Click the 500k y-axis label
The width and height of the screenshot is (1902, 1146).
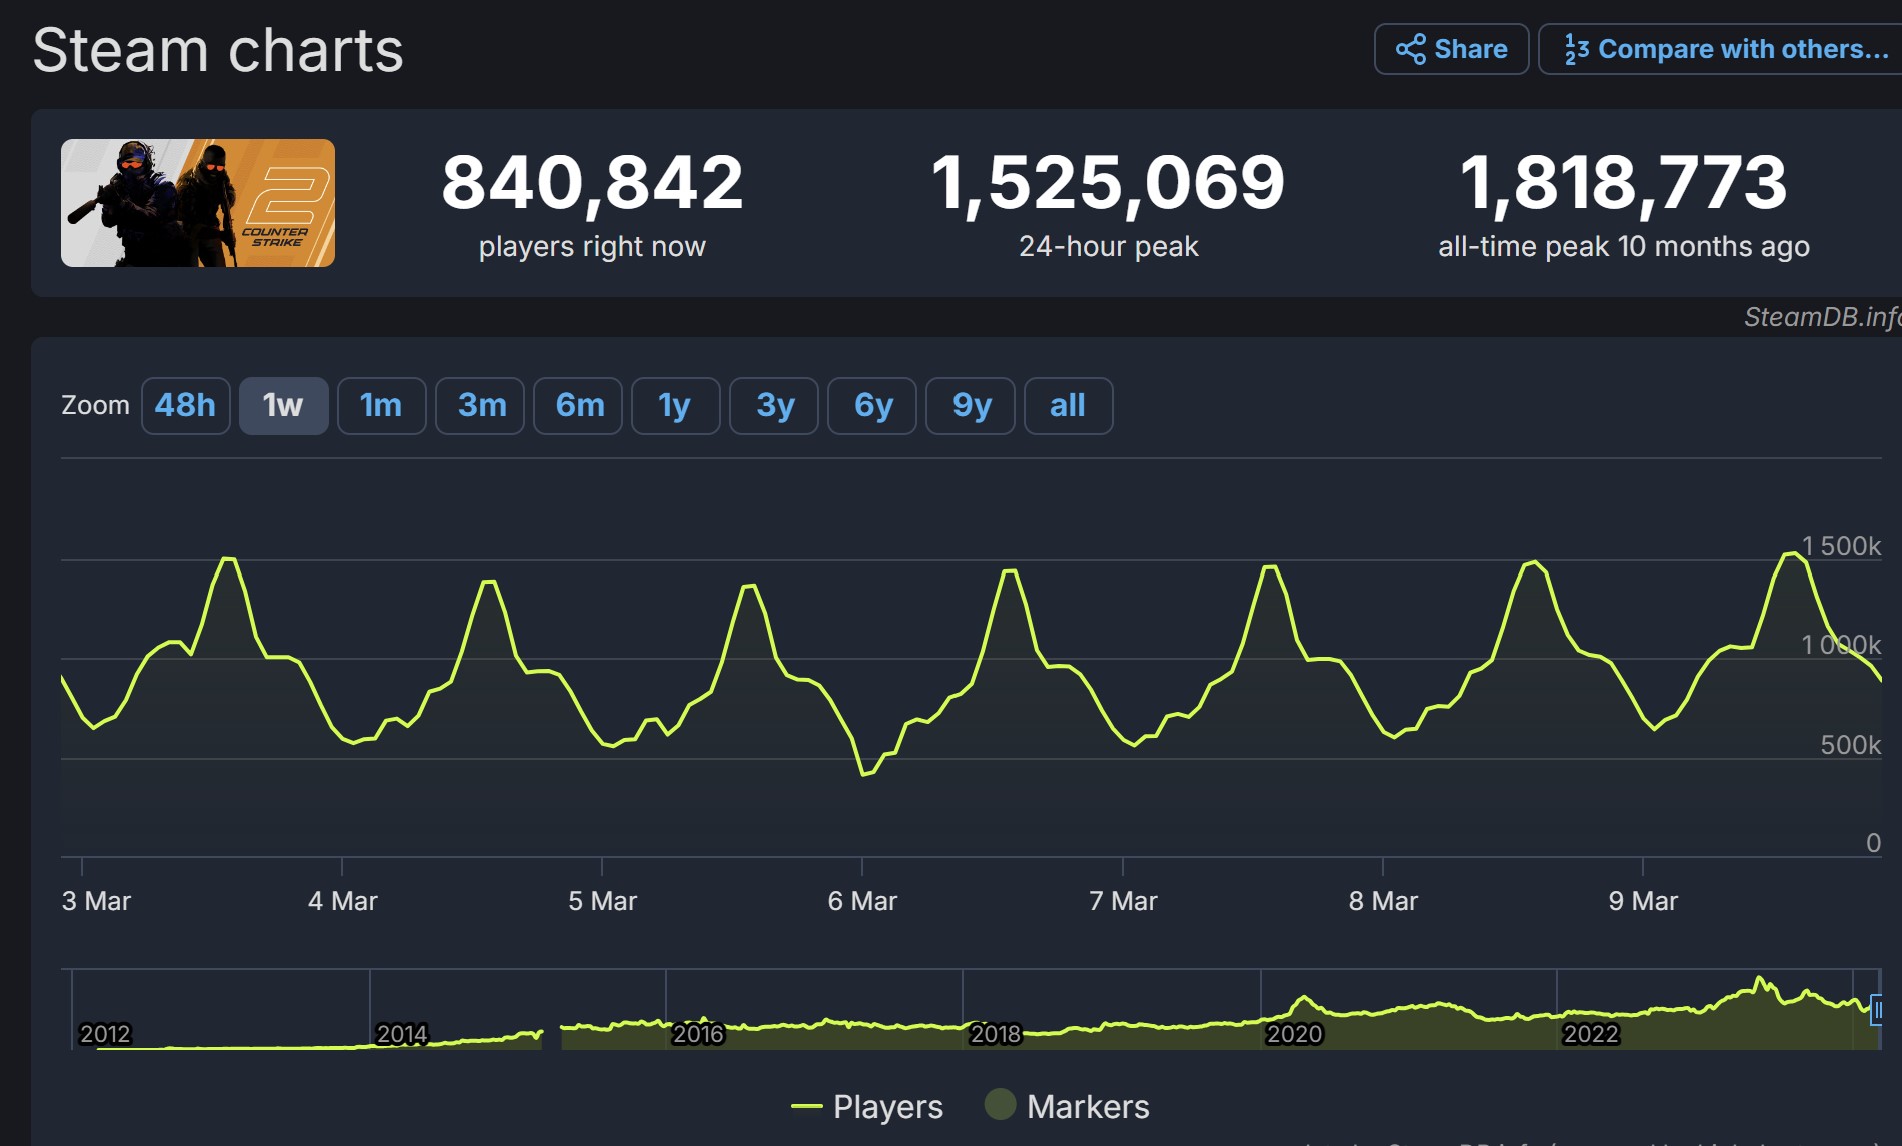click(1850, 745)
